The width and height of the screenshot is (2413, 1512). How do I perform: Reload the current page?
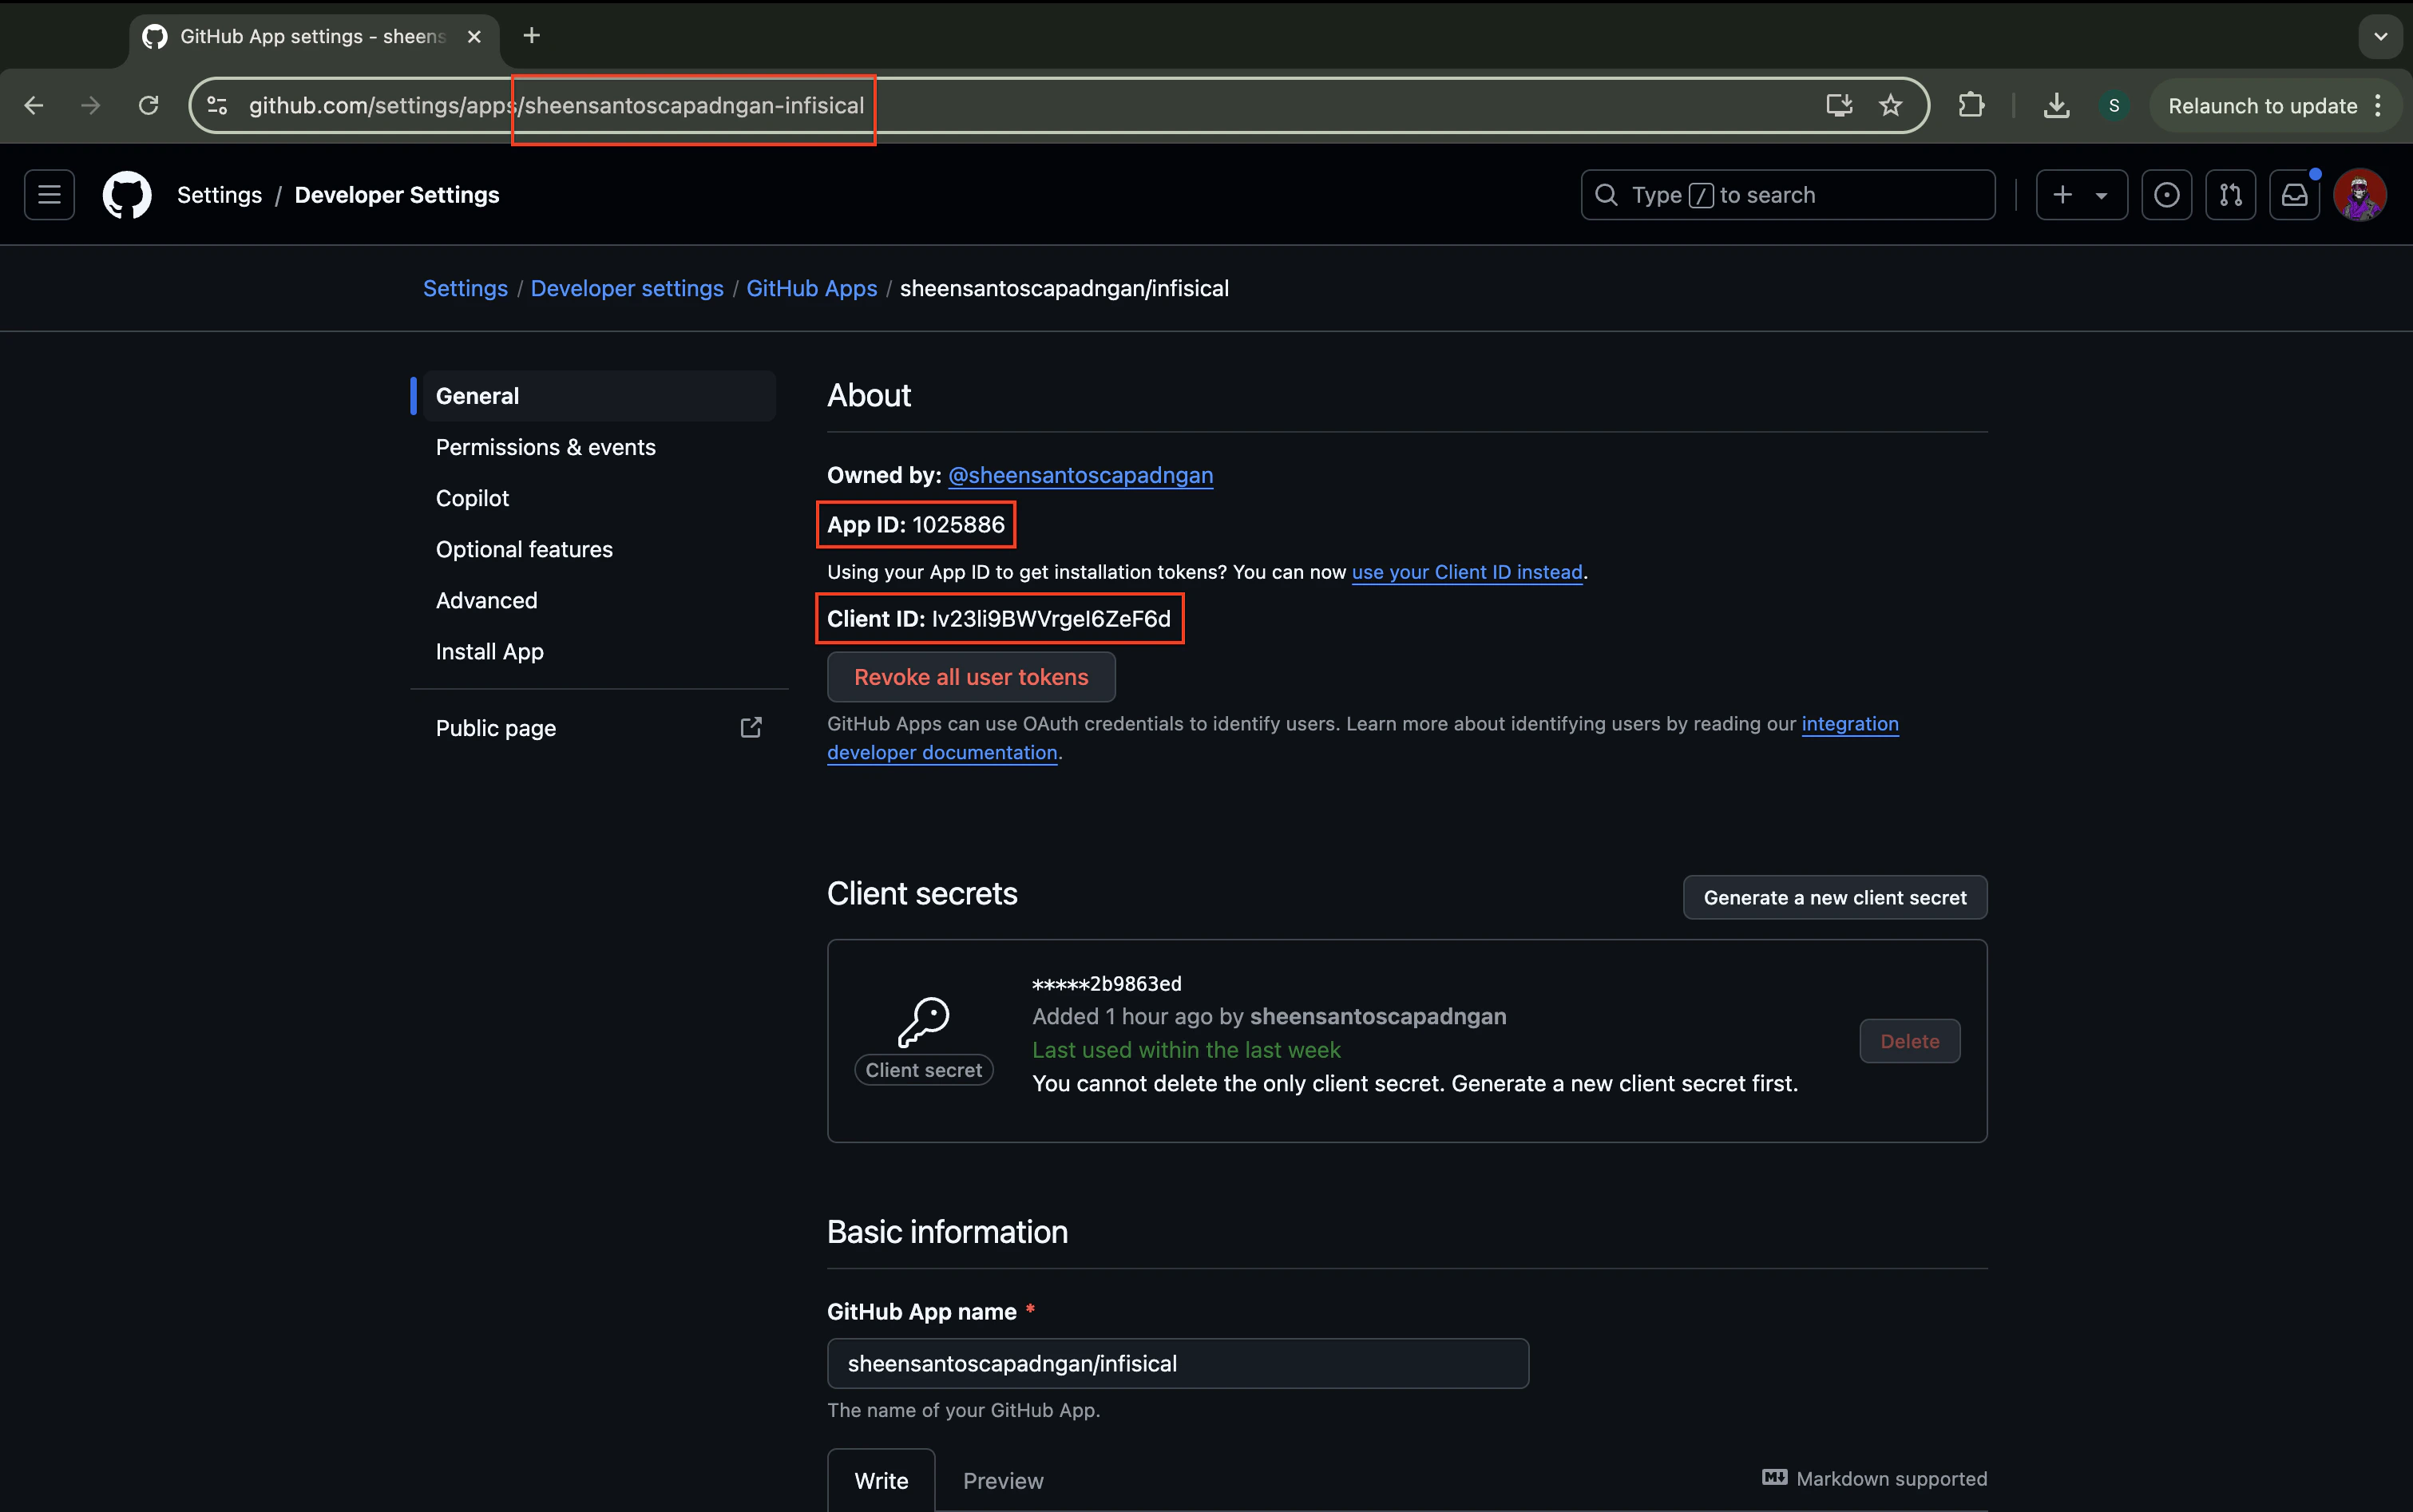[149, 105]
